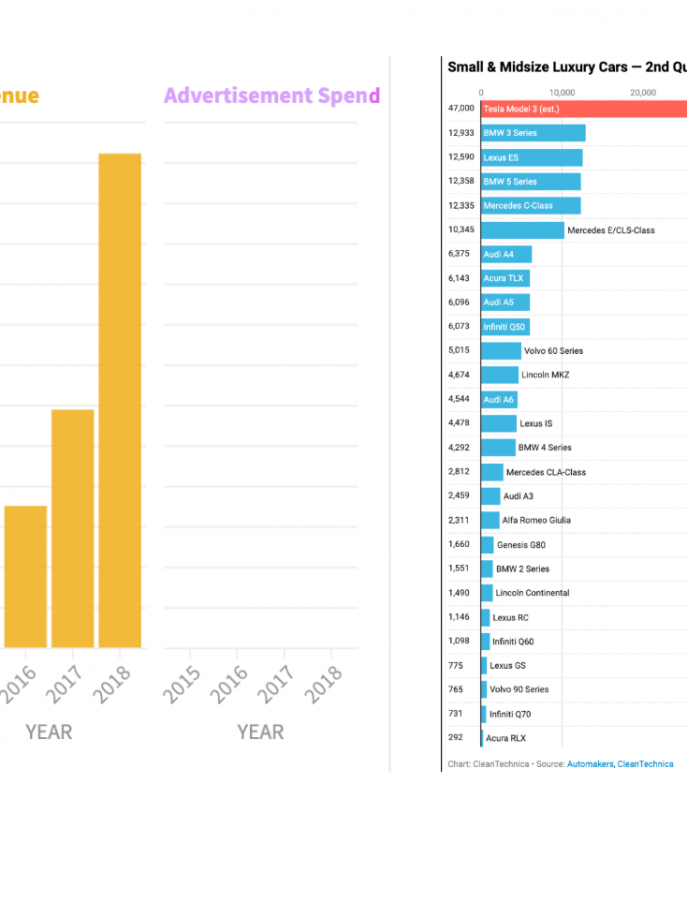Click the 2018 revenue bar
The image size is (687, 916).
click(120, 400)
